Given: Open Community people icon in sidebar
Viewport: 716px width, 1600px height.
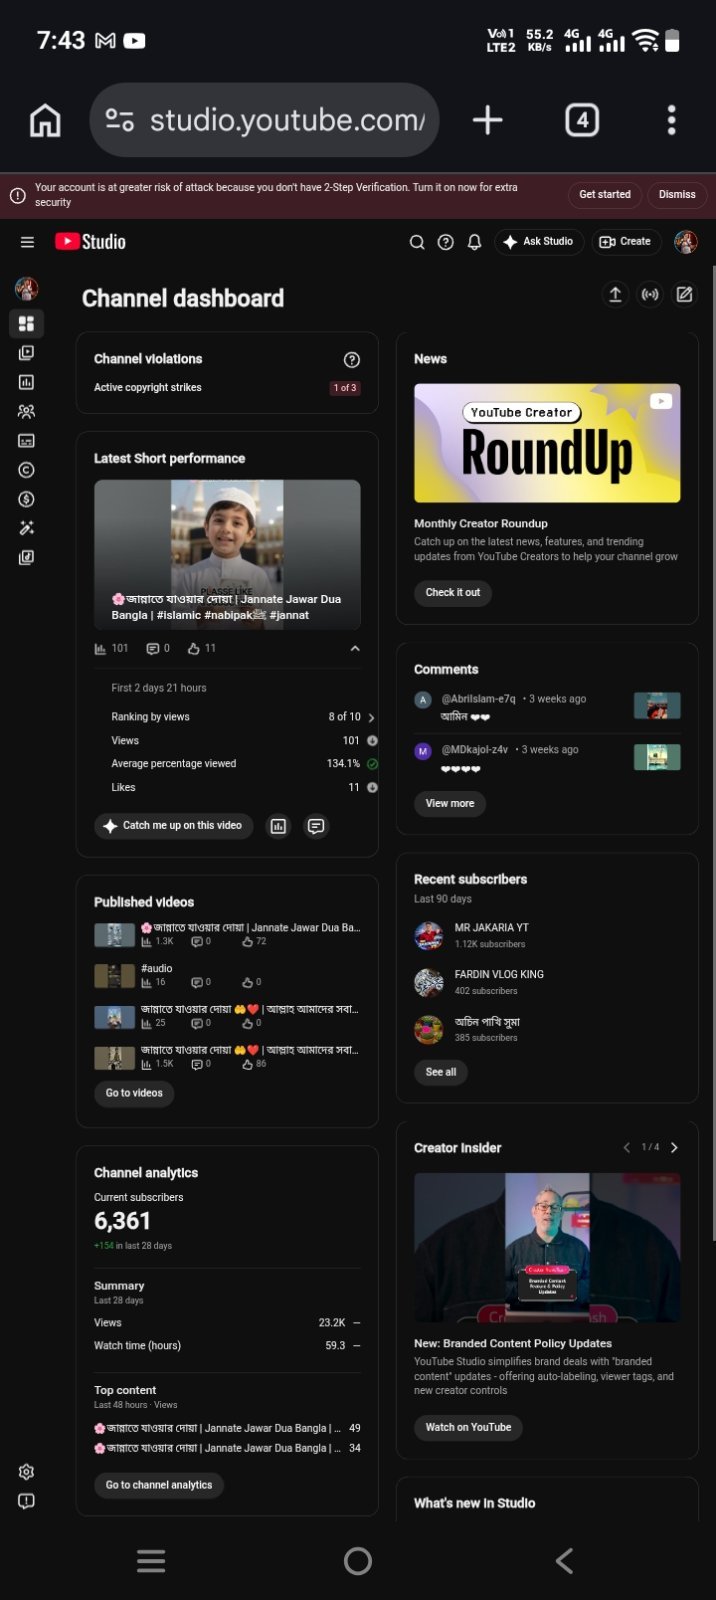Looking at the screenshot, I should tap(27, 411).
